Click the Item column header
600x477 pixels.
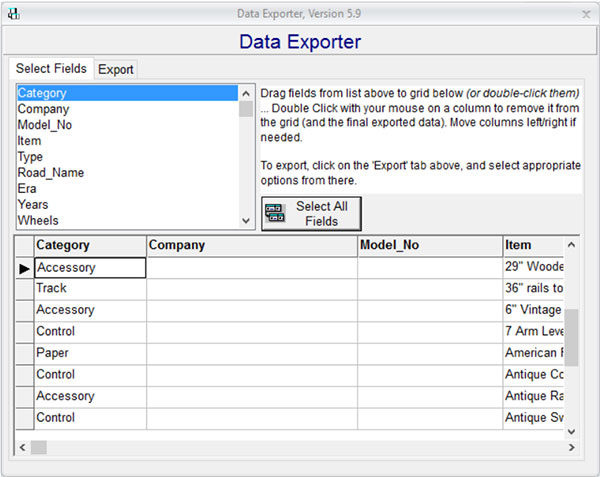click(533, 245)
